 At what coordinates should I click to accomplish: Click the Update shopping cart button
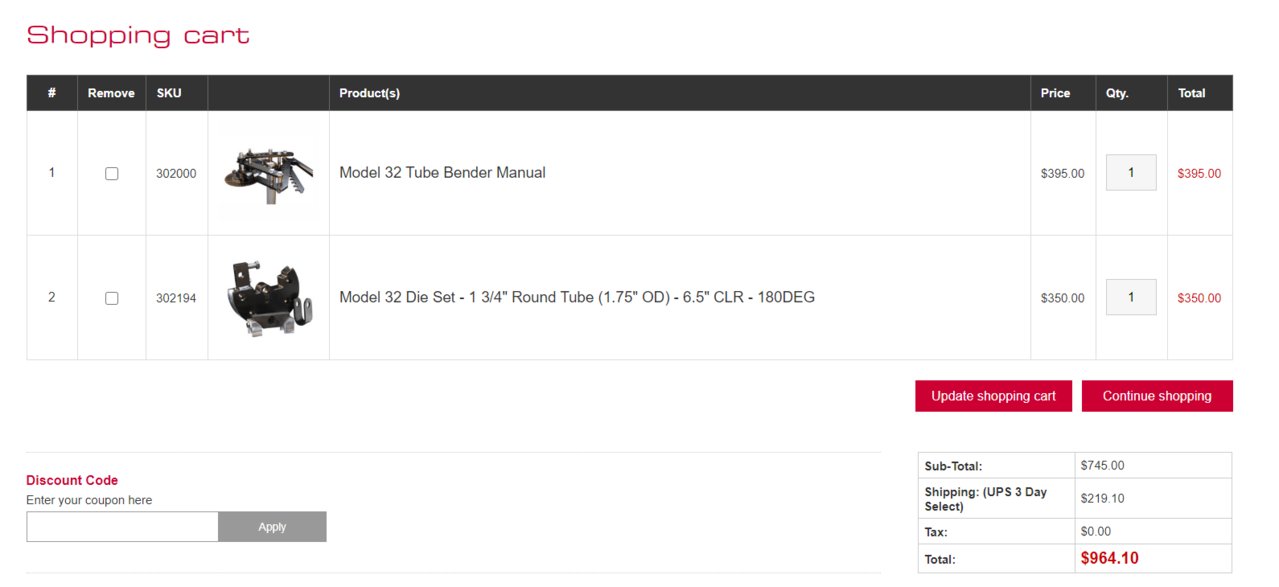pos(993,396)
